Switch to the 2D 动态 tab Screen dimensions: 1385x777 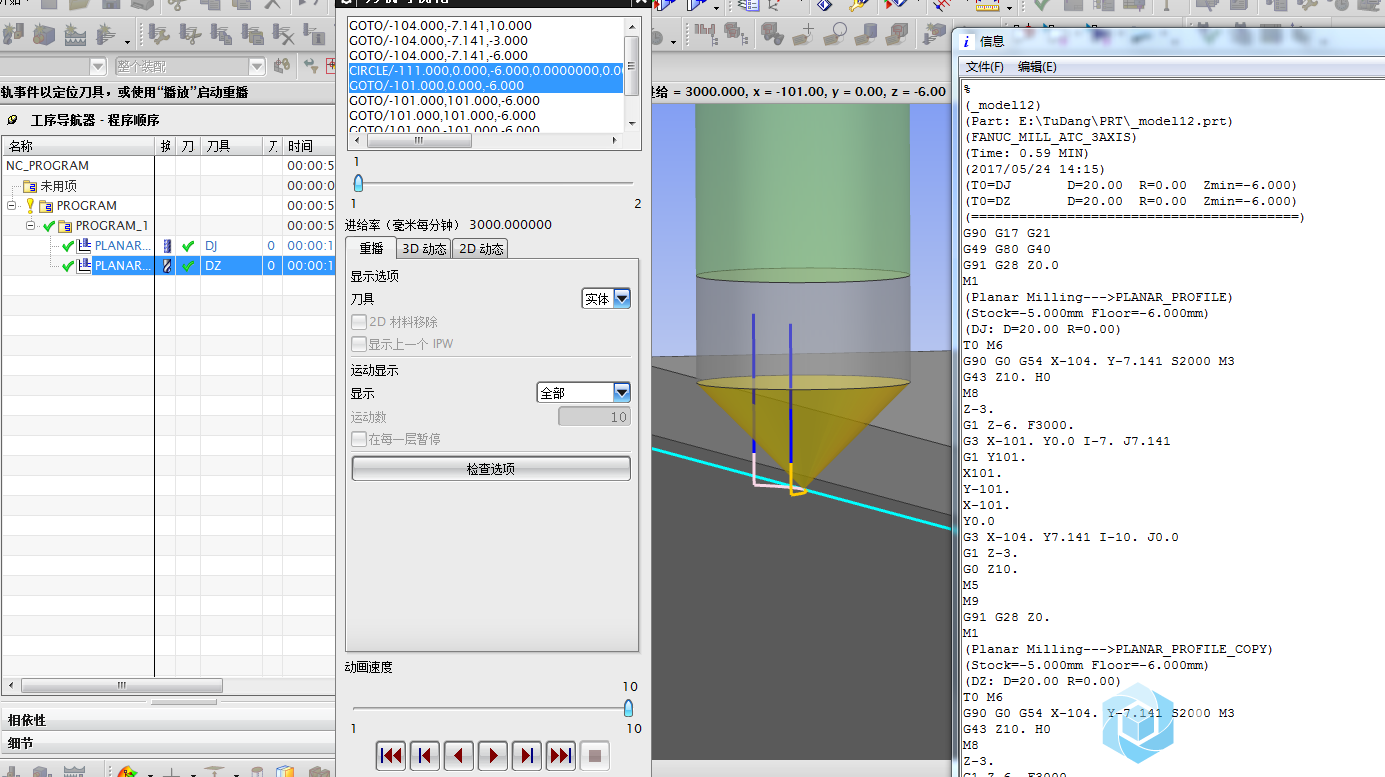click(480, 249)
